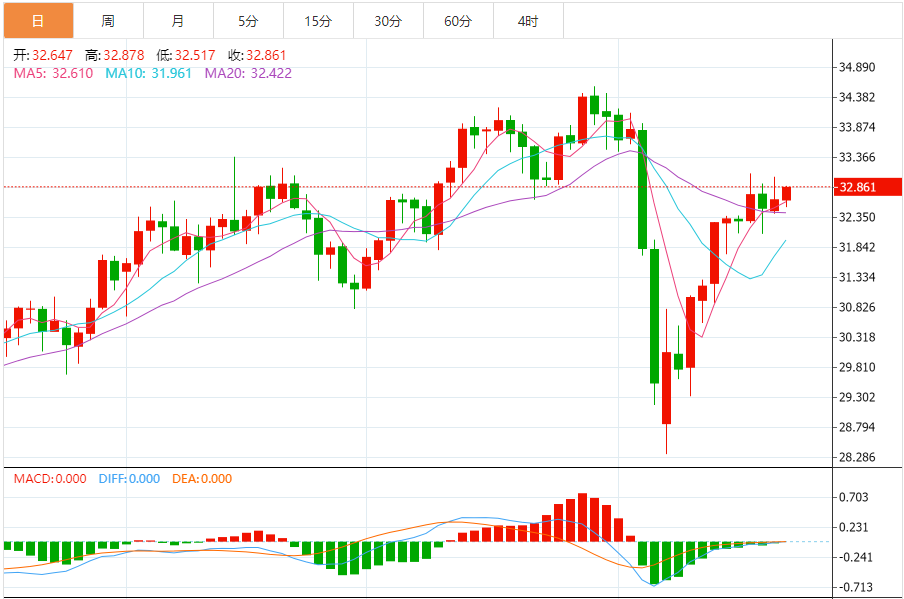The image size is (904, 599).
Task: Select the MA10: 31.961 indicator label
Action: tap(148, 73)
